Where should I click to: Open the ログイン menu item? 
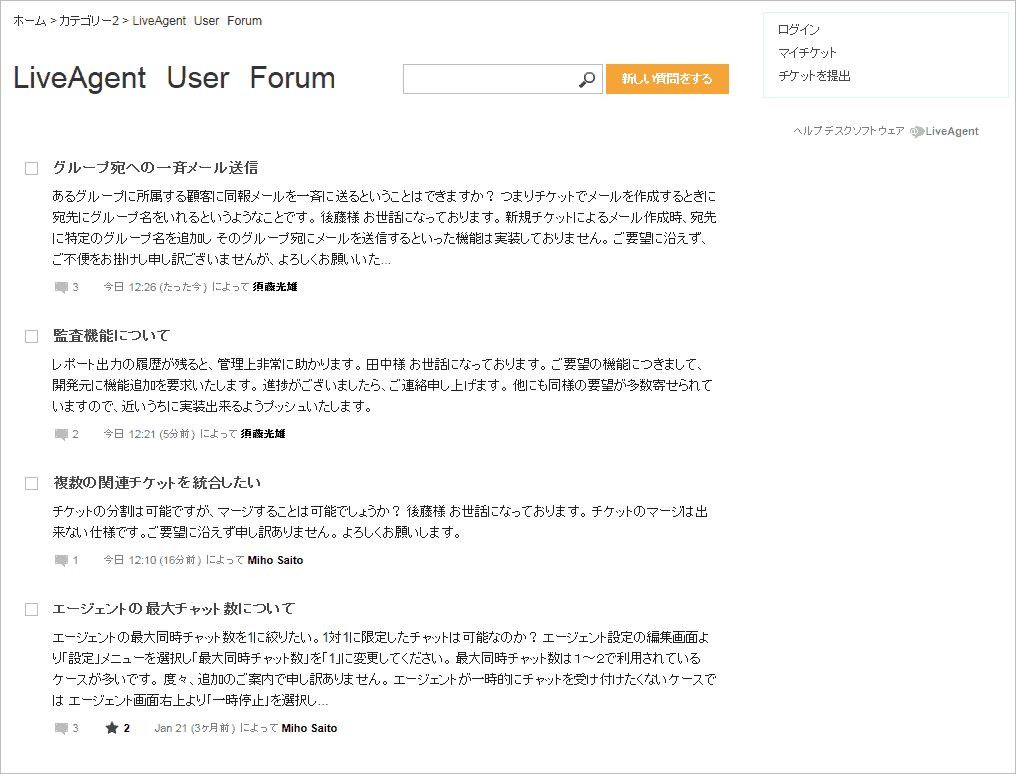(x=798, y=30)
